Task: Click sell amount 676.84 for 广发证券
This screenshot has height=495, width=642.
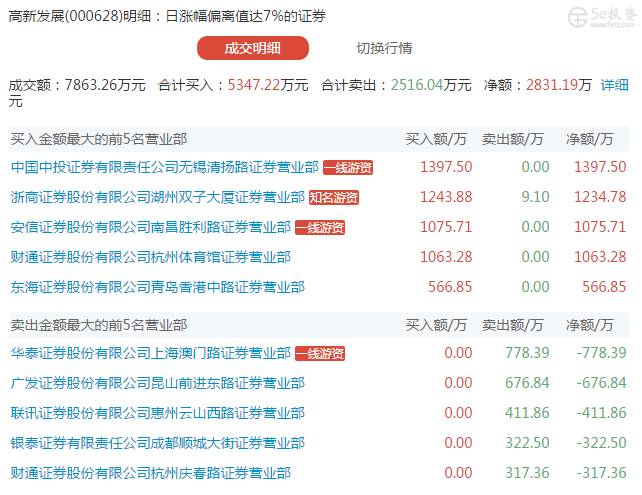Action: [527, 383]
